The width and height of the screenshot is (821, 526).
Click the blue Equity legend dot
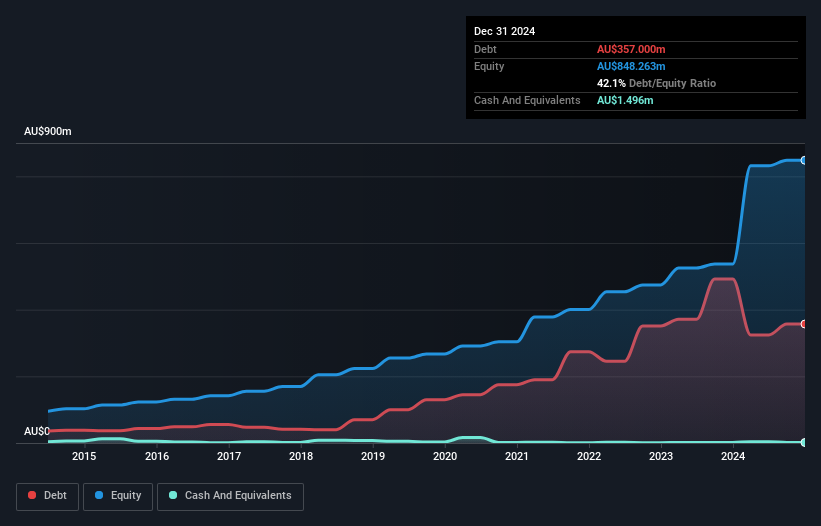coord(99,495)
